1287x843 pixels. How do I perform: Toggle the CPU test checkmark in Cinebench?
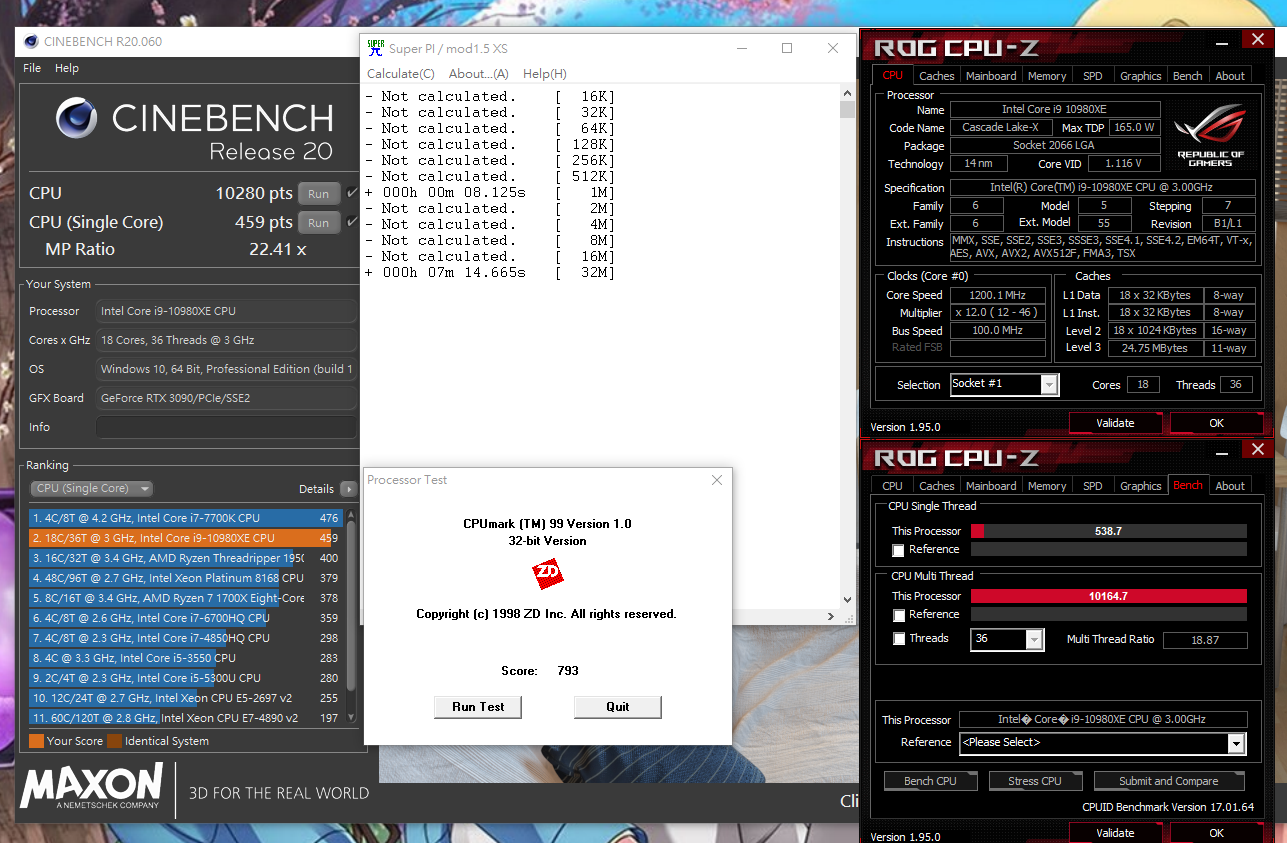352,193
